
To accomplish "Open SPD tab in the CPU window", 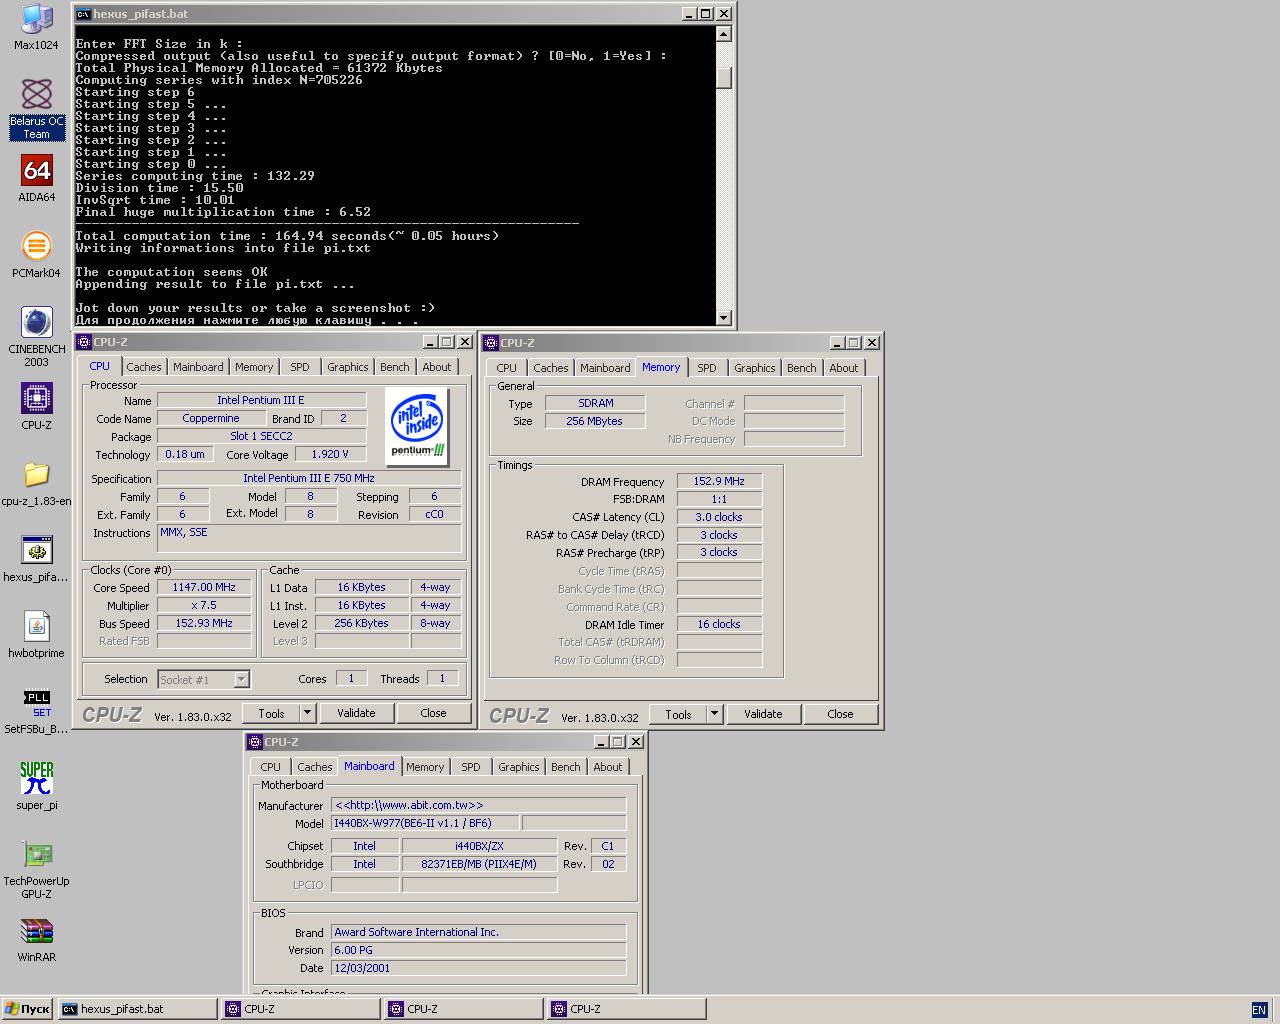I will (300, 367).
